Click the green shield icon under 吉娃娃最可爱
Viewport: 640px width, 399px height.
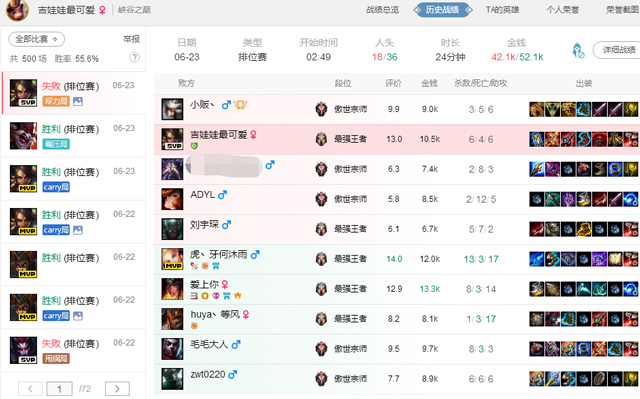(x=194, y=146)
